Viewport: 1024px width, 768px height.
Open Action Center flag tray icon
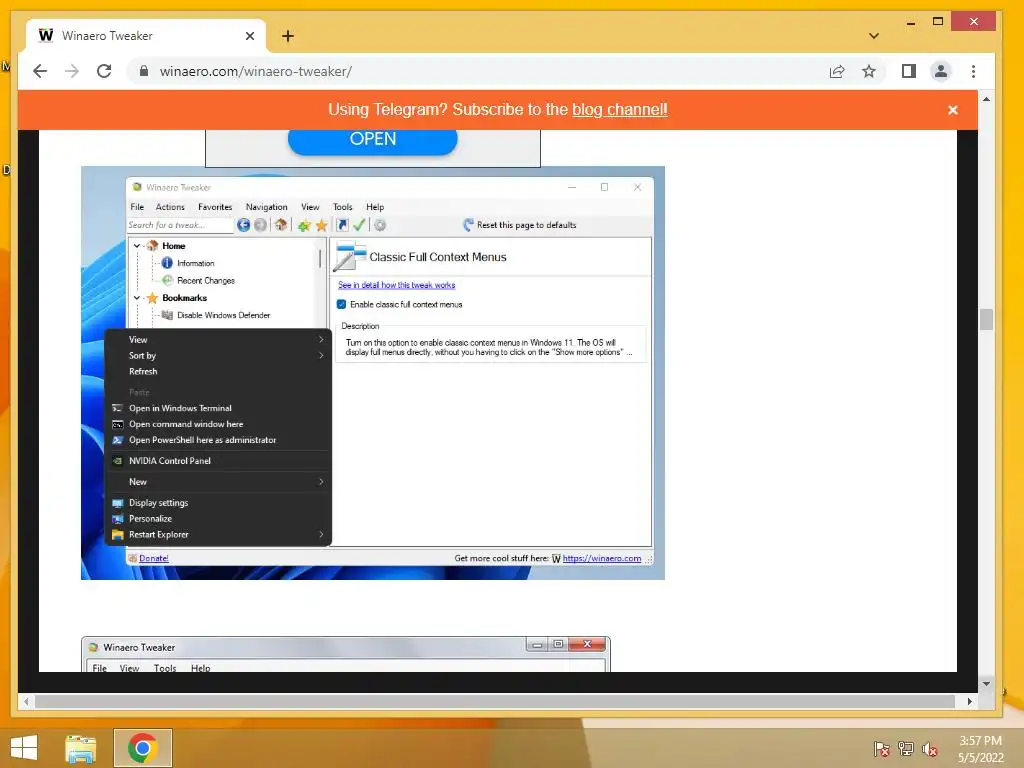[x=882, y=749]
